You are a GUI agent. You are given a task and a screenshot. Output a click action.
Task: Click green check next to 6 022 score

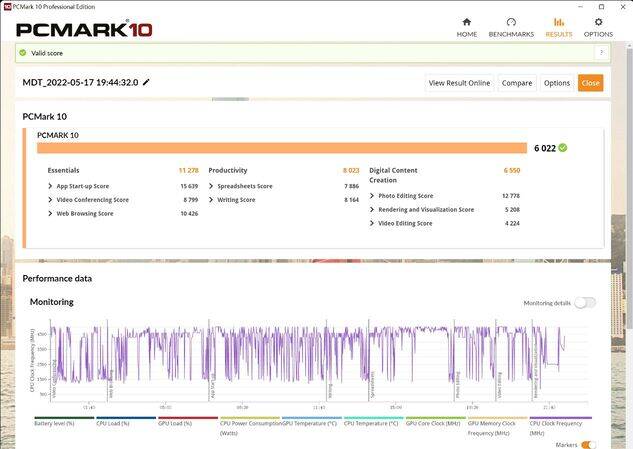[x=563, y=148]
